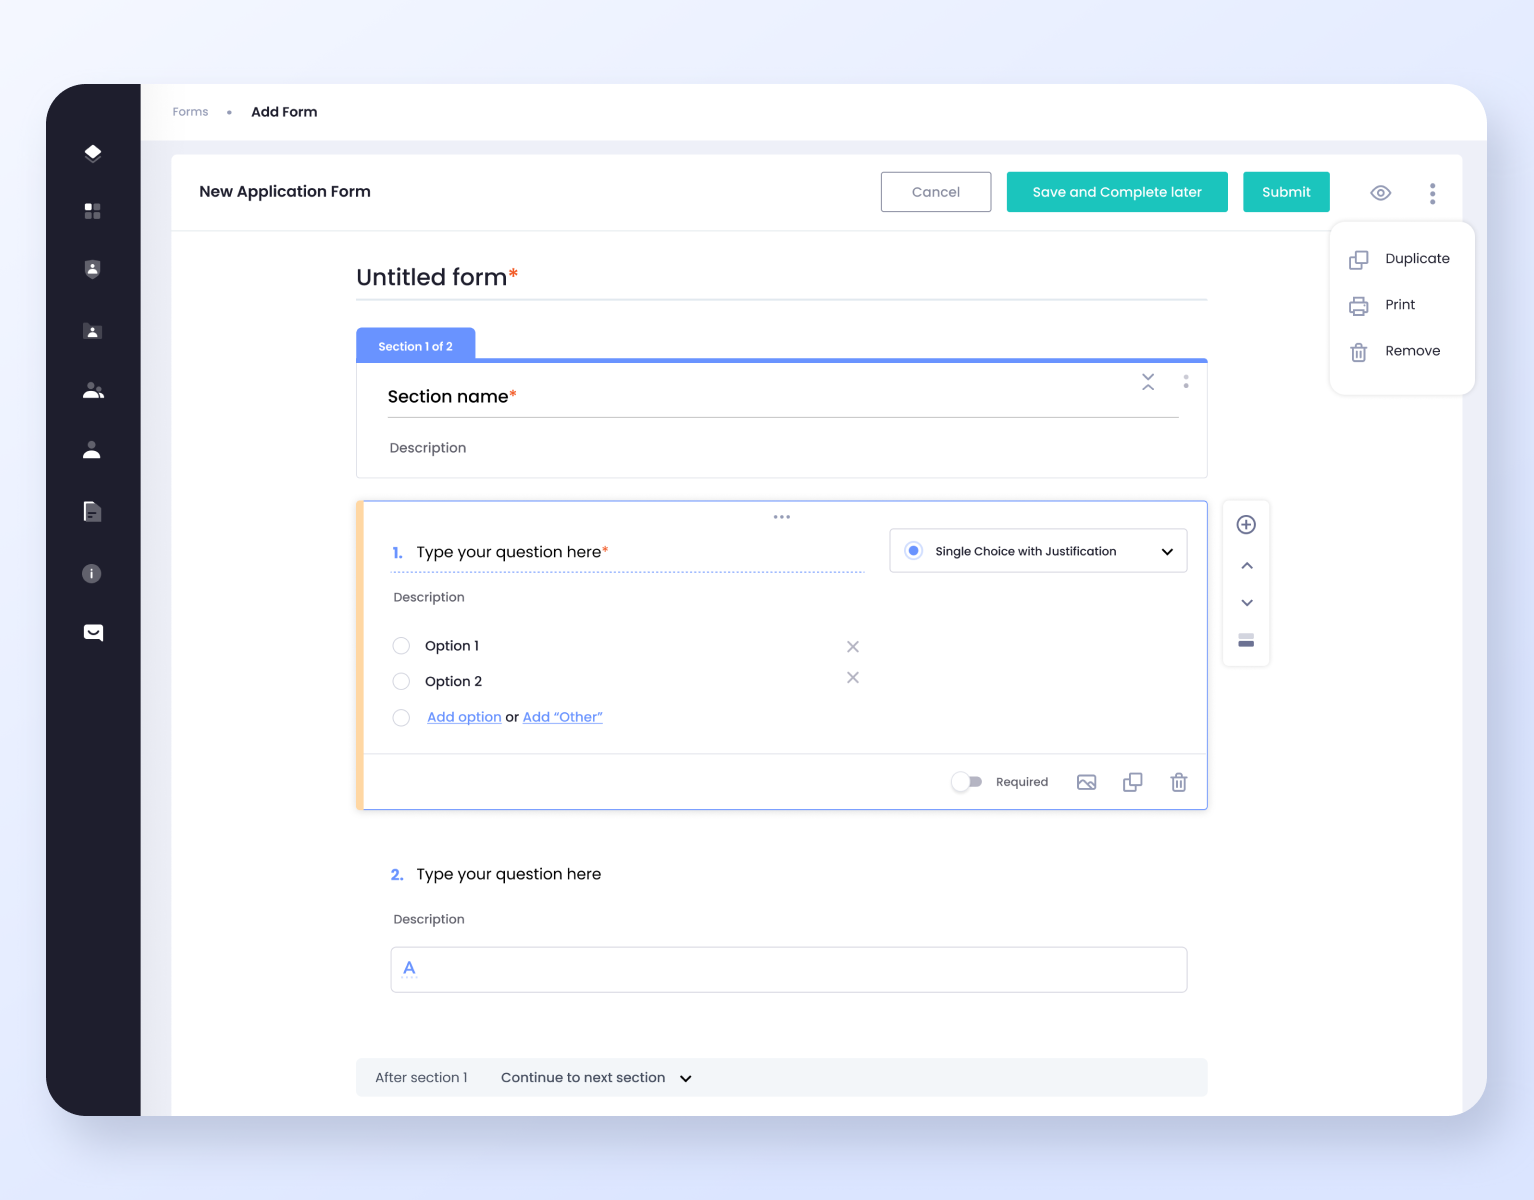This screenshot has height=1200, width=1534.
Task: Preview form with the eye icon
Action: pos(1381,193)
